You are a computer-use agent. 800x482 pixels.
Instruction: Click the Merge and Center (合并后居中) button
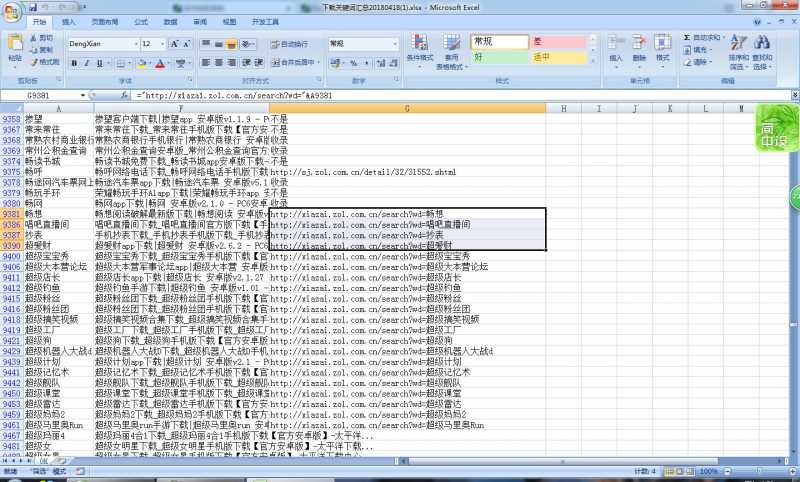tap(295, 62)
